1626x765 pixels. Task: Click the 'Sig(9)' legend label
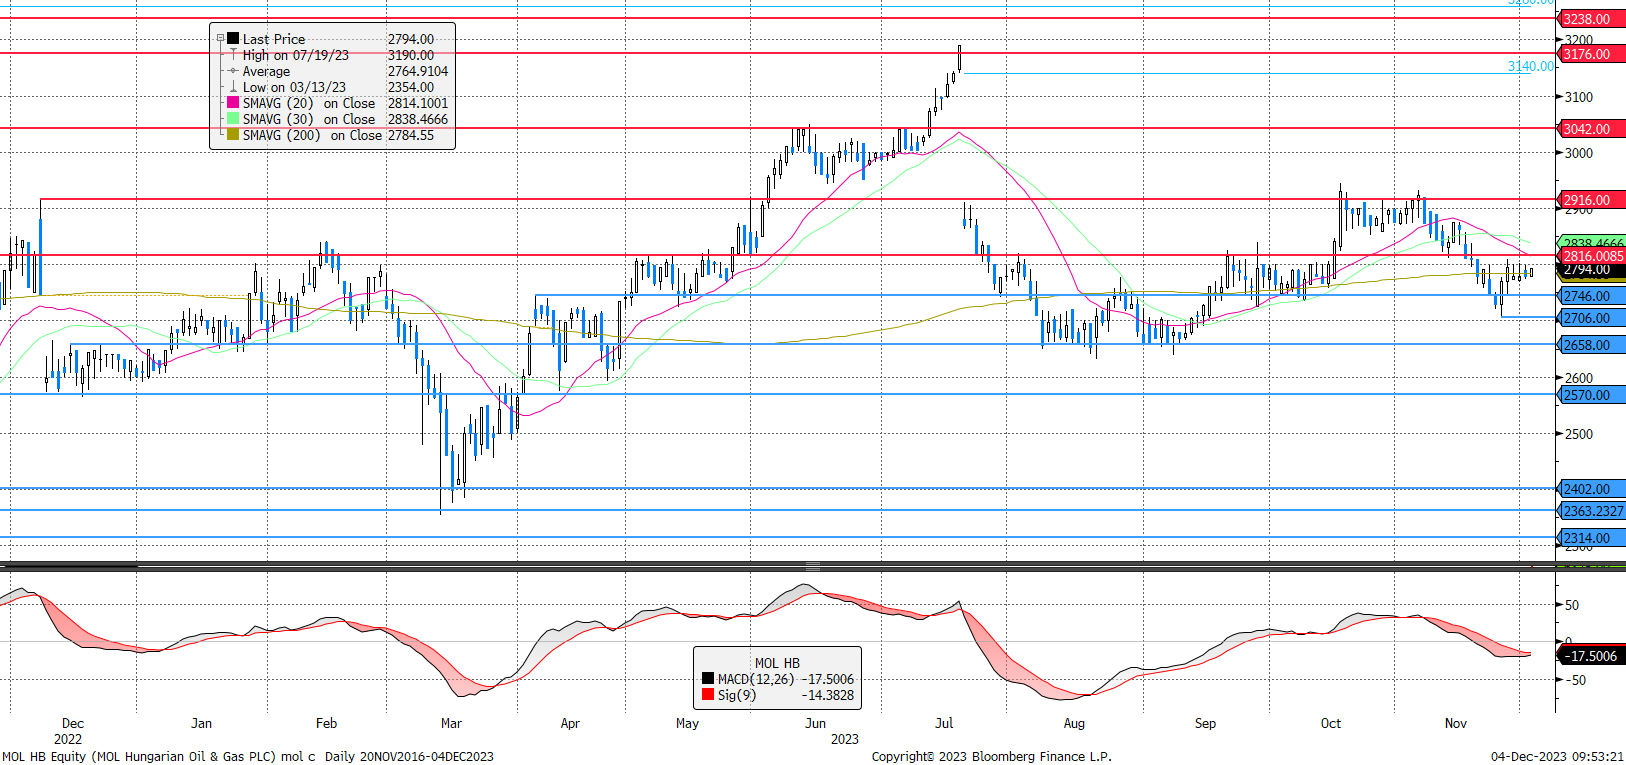[x=737, y=695]
